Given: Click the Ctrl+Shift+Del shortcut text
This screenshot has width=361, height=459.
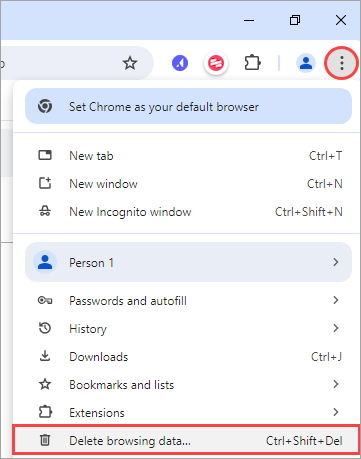Looking at the screenshot, I should coord(304,441).
